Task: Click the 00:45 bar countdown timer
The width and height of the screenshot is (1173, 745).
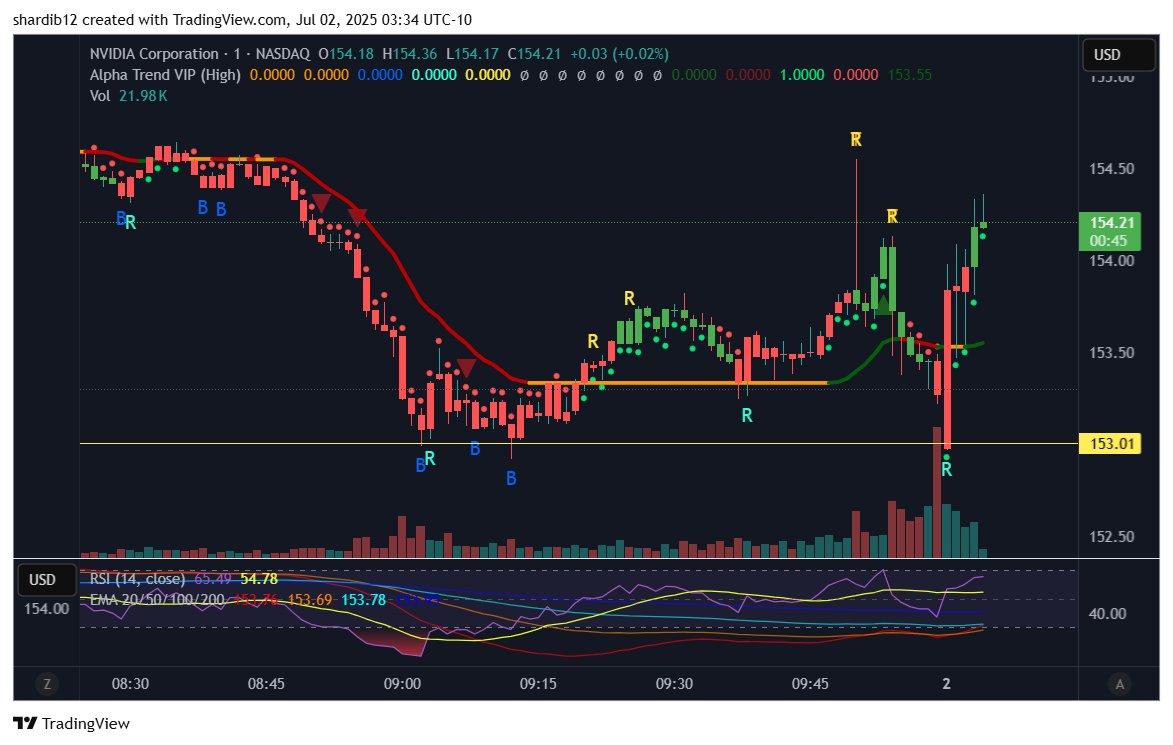Action: point(1109,241)
